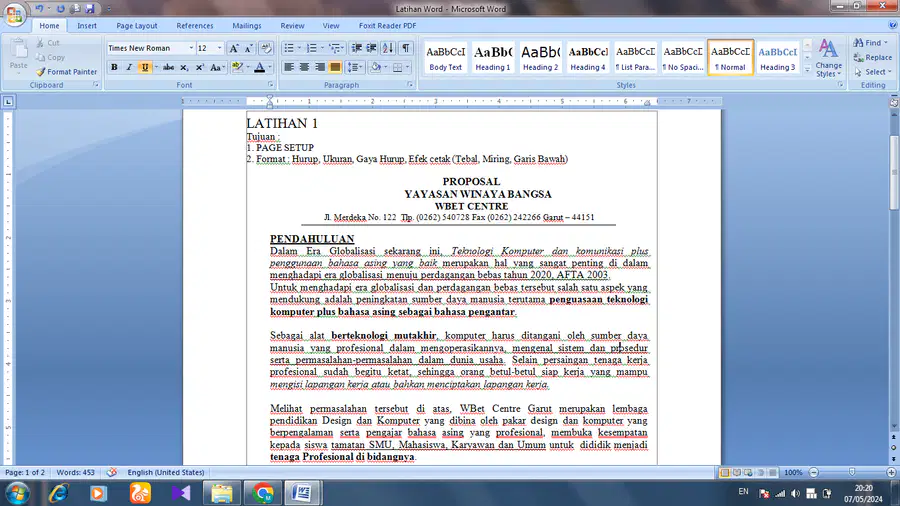Click the Office button
The height and width of the screenshot is (506, 900).
click(x=14, y=14)
